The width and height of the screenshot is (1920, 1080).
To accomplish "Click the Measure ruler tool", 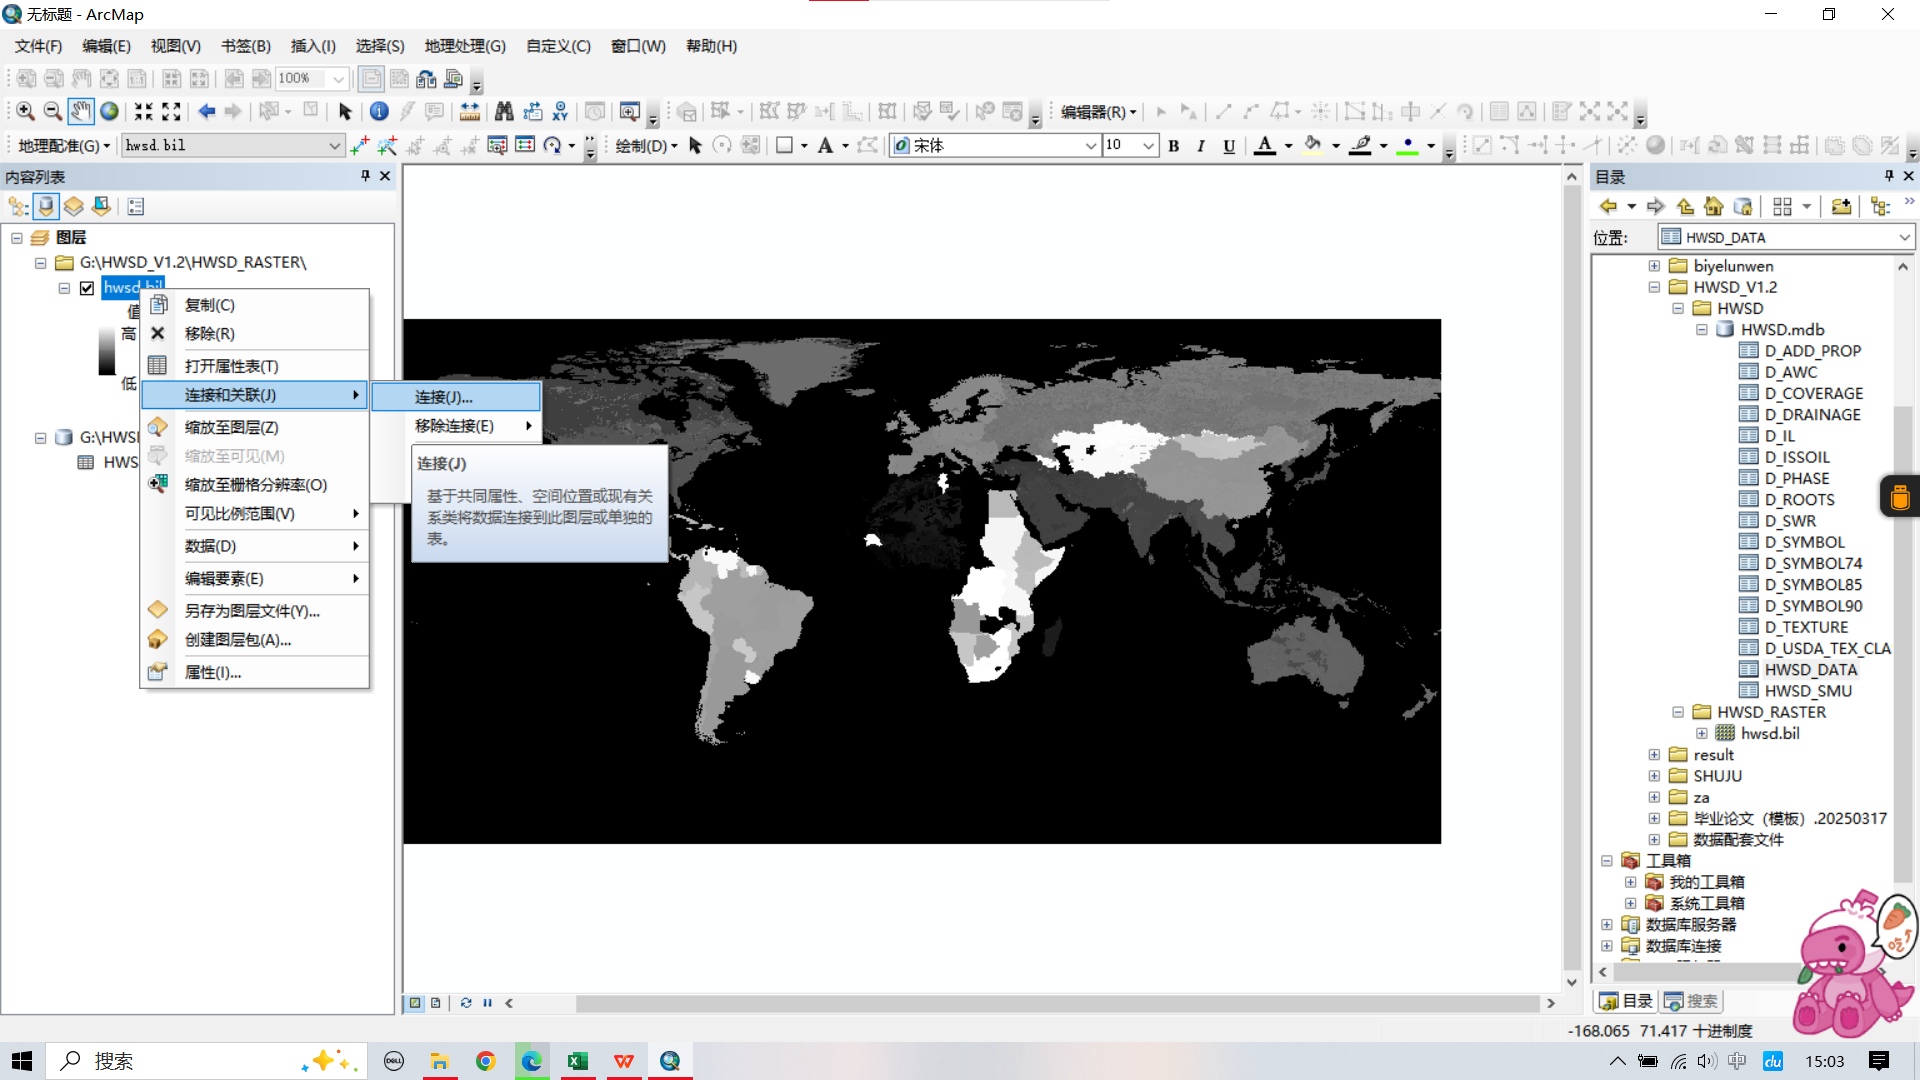I will point(469,111).
